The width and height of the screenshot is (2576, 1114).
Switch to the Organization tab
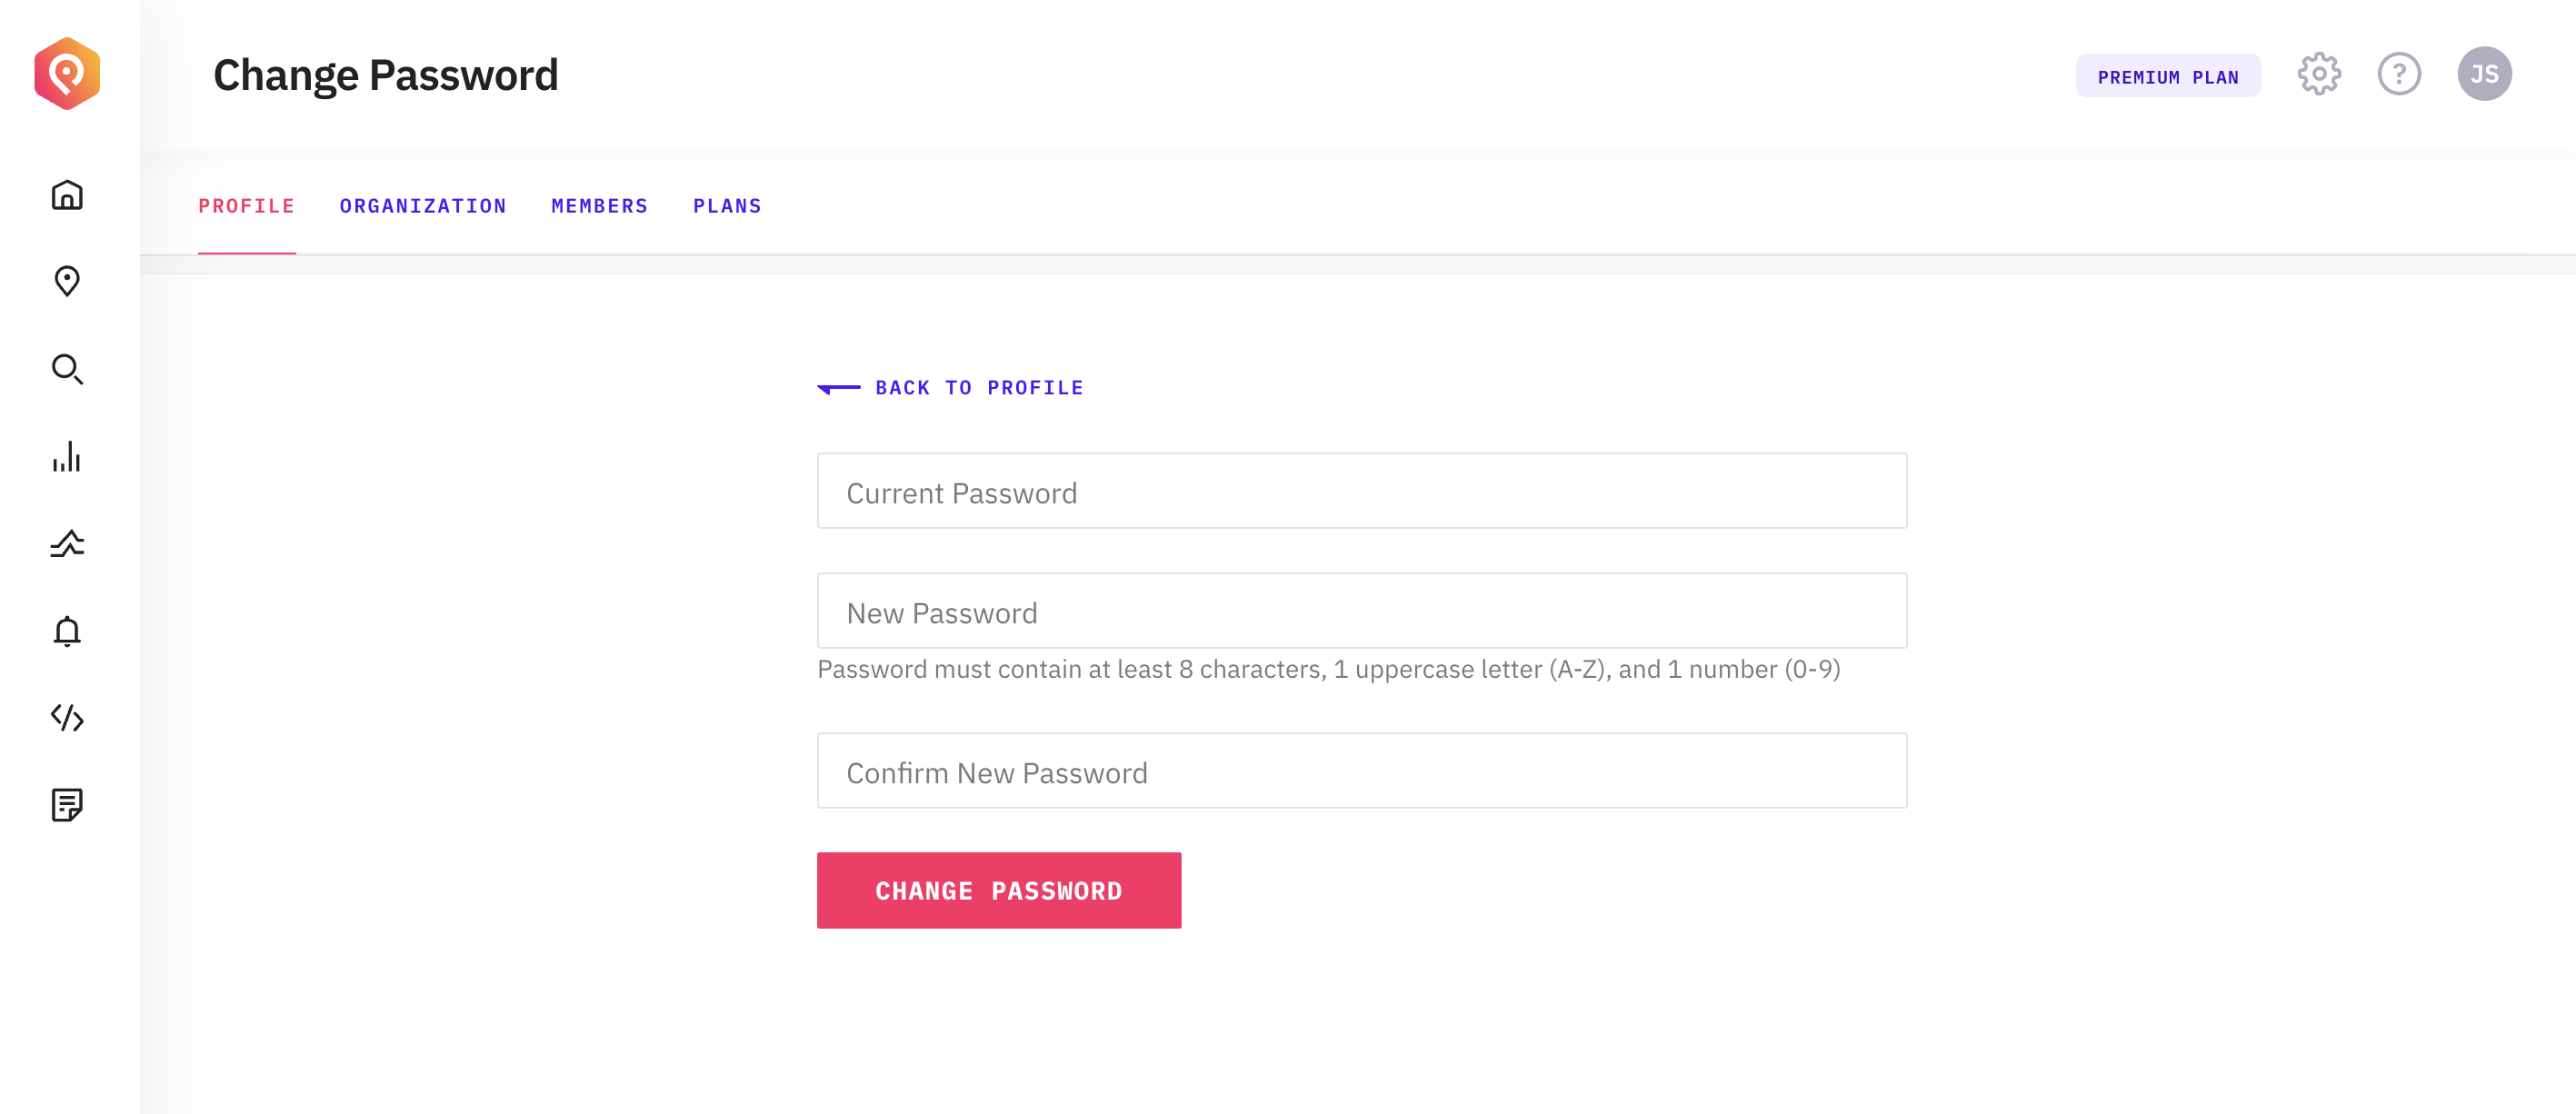click(x=423, y=206)
